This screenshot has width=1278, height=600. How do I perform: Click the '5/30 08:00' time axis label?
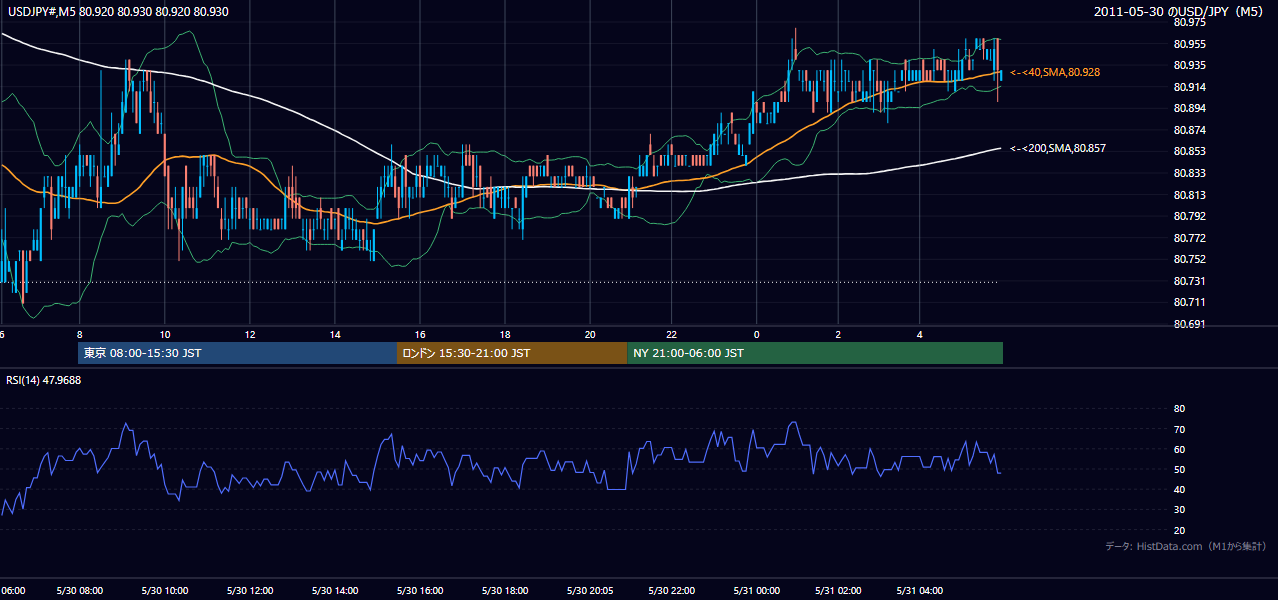(79, 591)
